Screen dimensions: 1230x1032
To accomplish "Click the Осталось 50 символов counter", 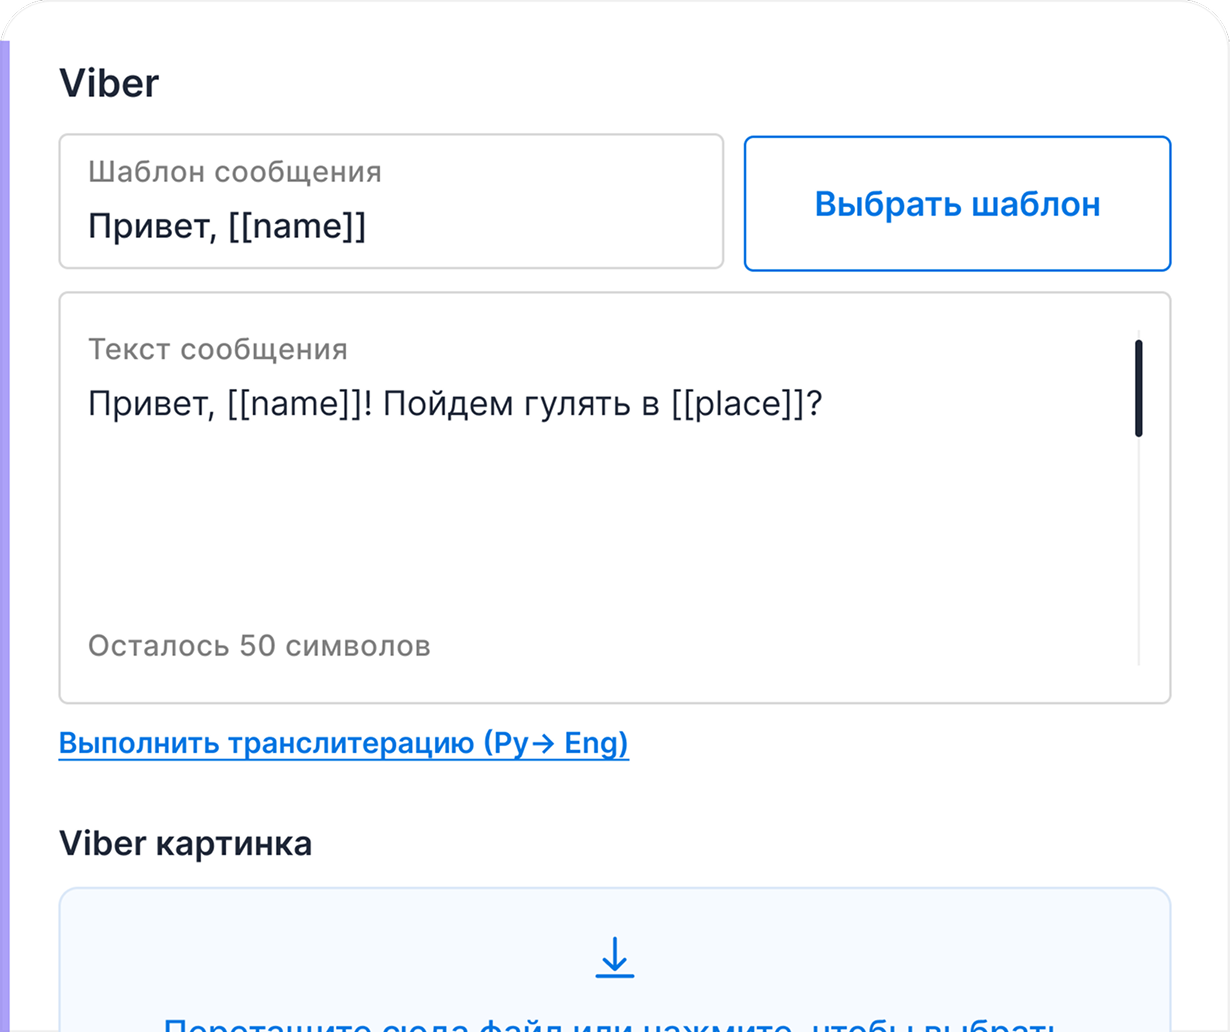I will click(x=259, y=646).
